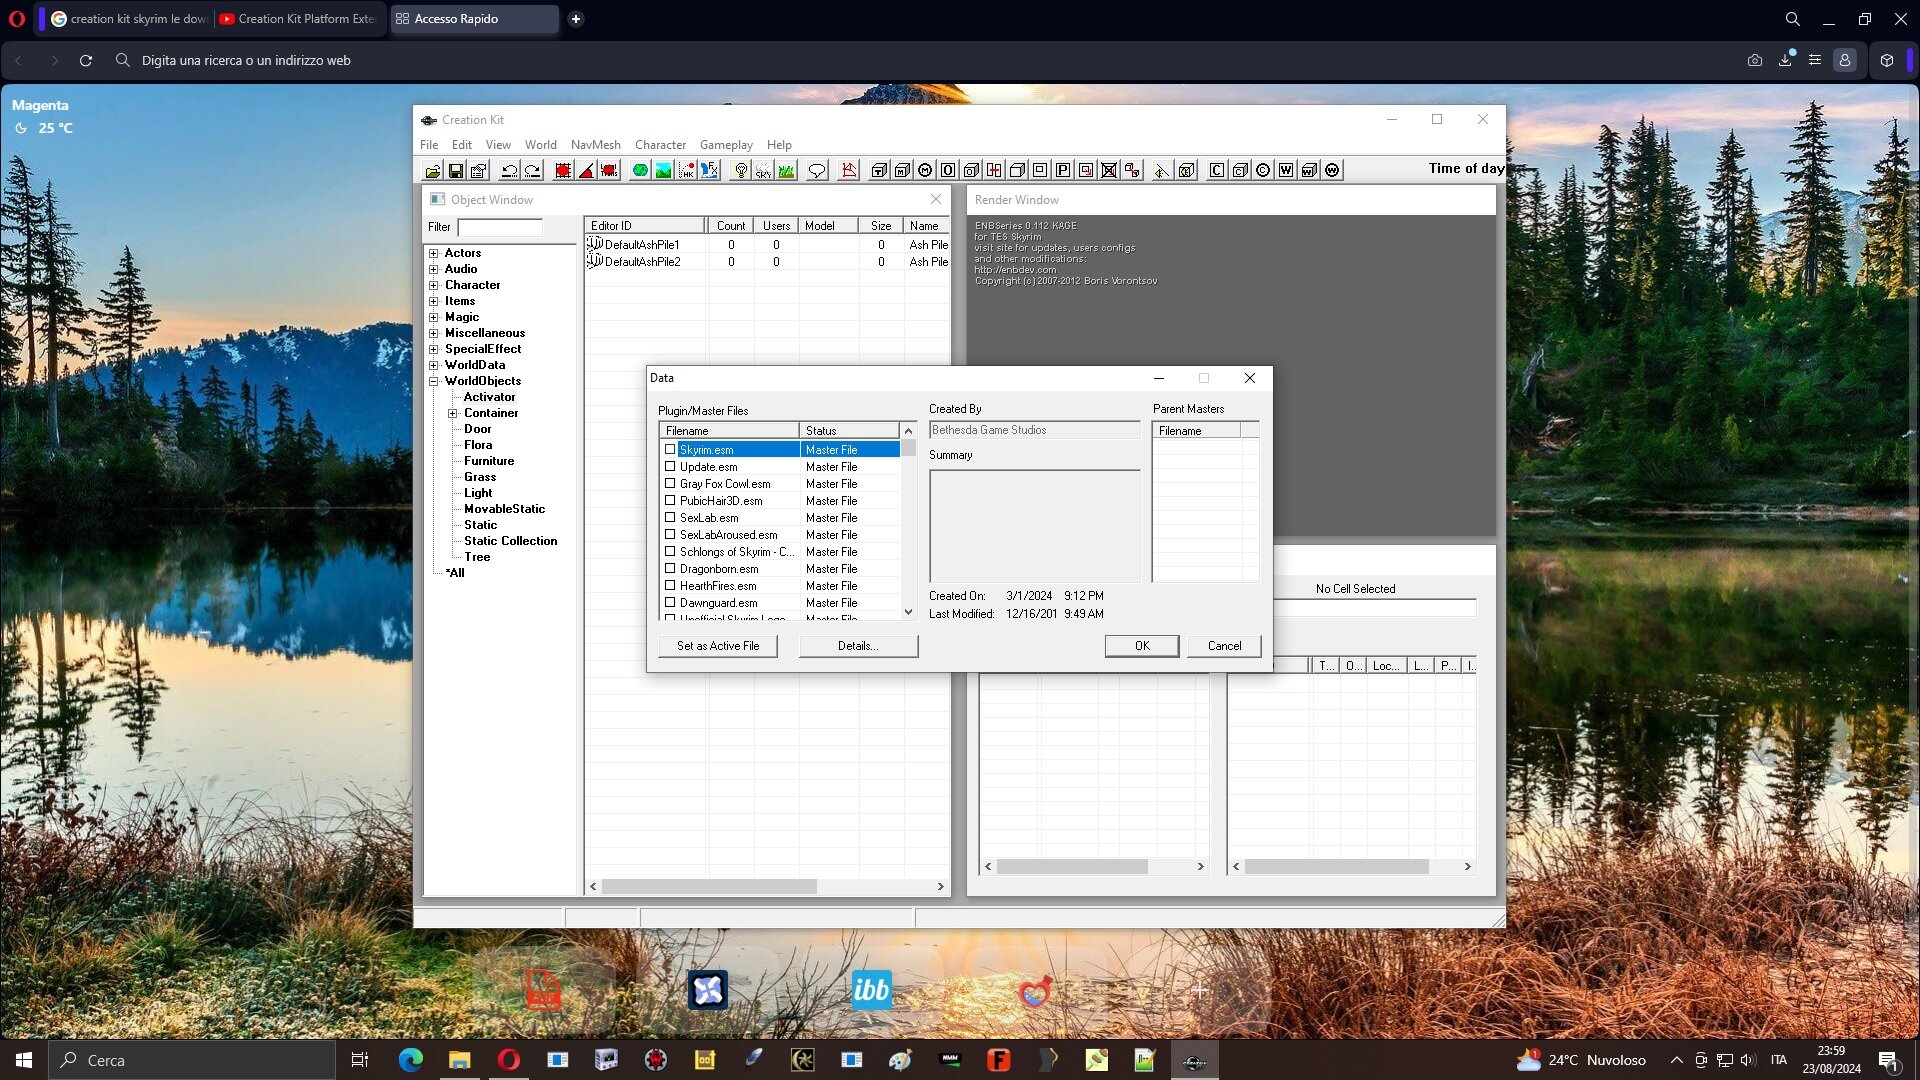Expand the Actors tree node

[x=434, y=253]
